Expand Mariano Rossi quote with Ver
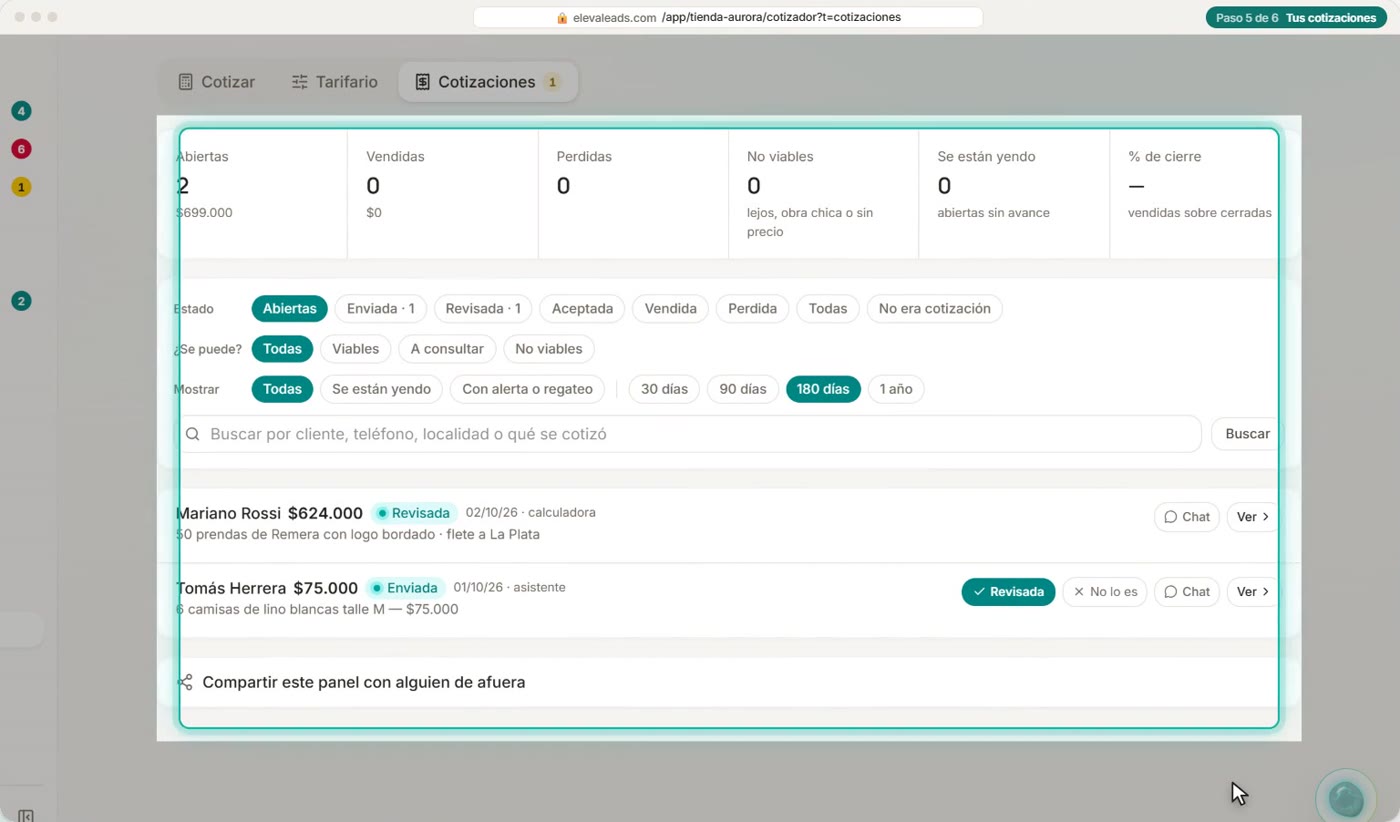The width and height of the screenshot is (1400, 822). tap(1252, 517)
